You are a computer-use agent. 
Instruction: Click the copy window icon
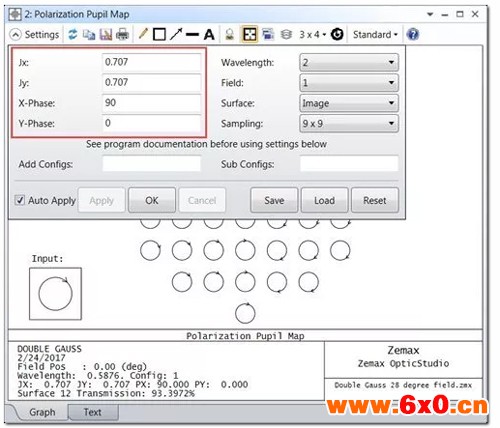coord(89,34)
